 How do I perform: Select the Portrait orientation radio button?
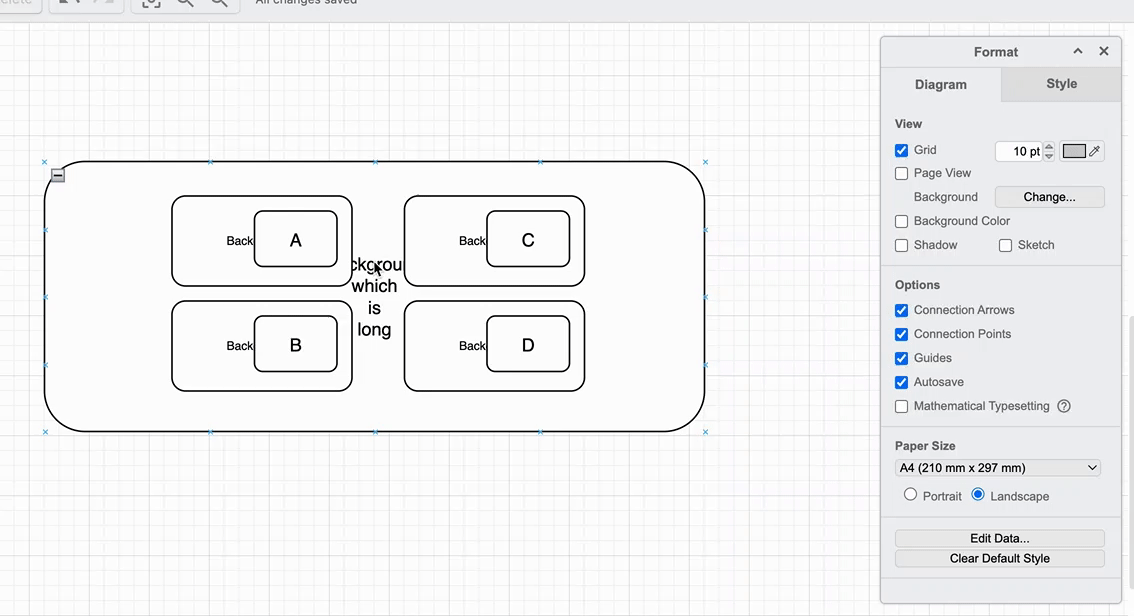coord(910,495)
